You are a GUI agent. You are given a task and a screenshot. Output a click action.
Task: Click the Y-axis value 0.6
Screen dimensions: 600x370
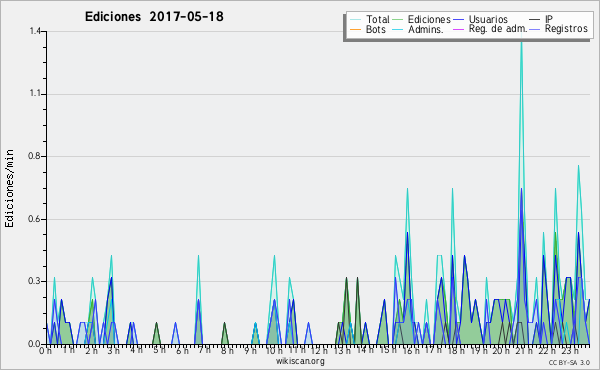(x=34, y=219)
